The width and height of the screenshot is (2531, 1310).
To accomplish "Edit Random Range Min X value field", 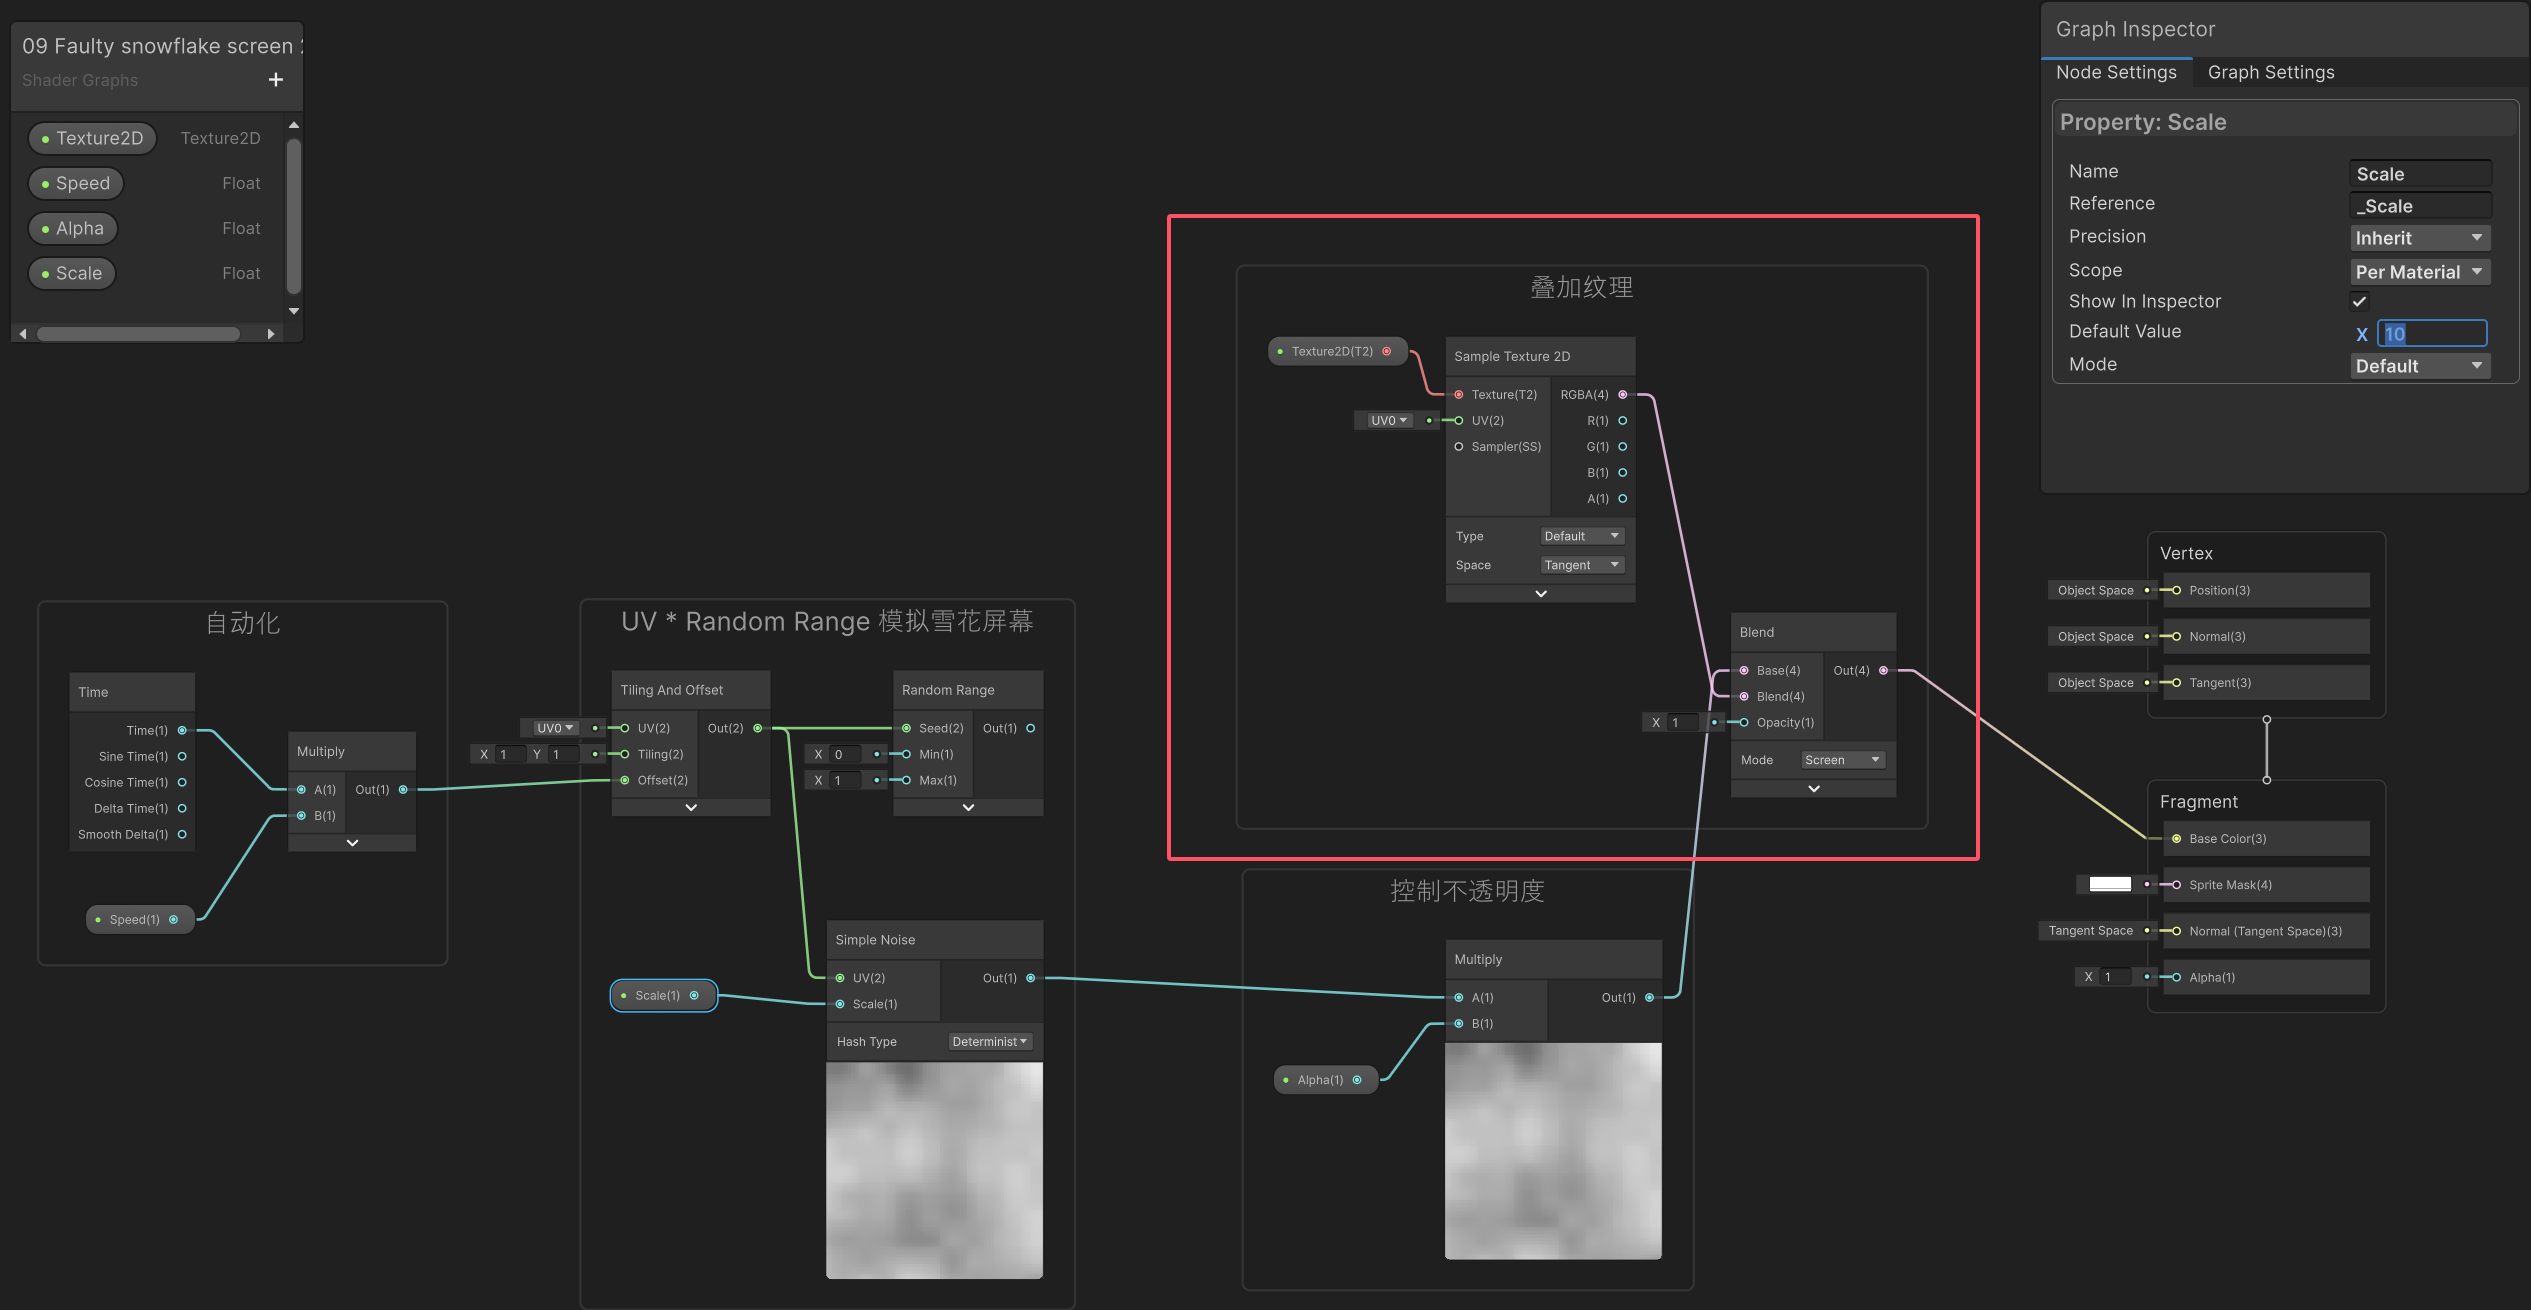I will tap(847, 755).
